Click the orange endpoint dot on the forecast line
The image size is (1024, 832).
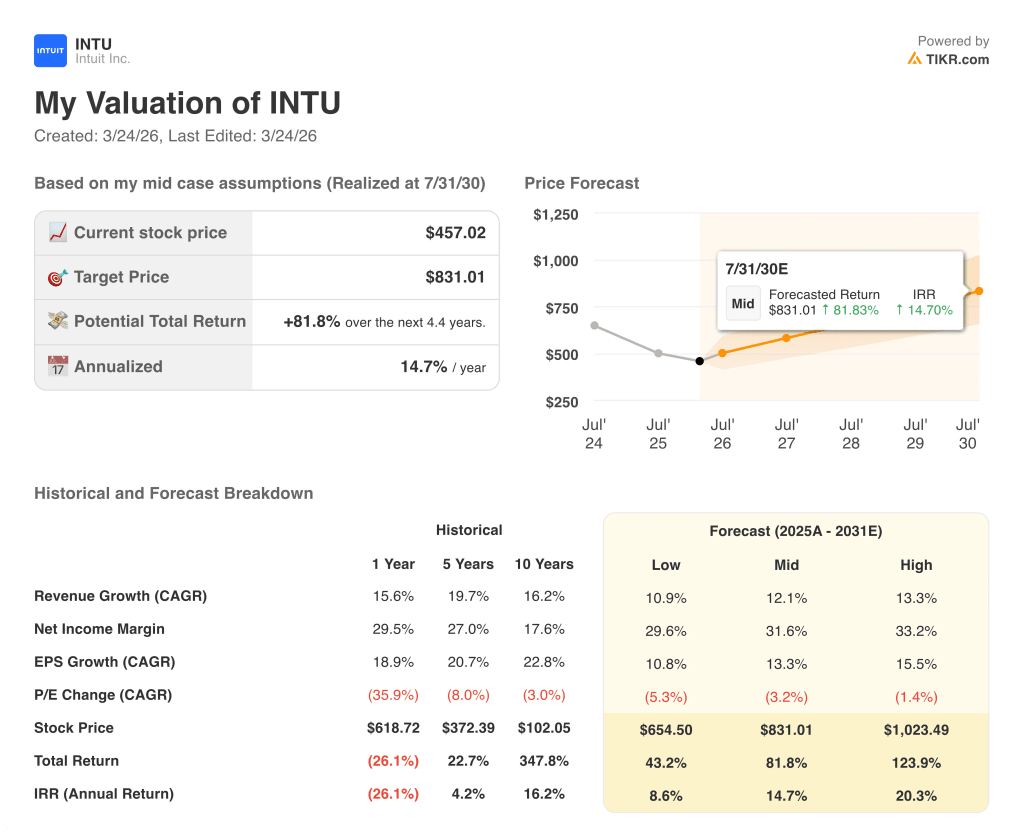pos(978,291)
